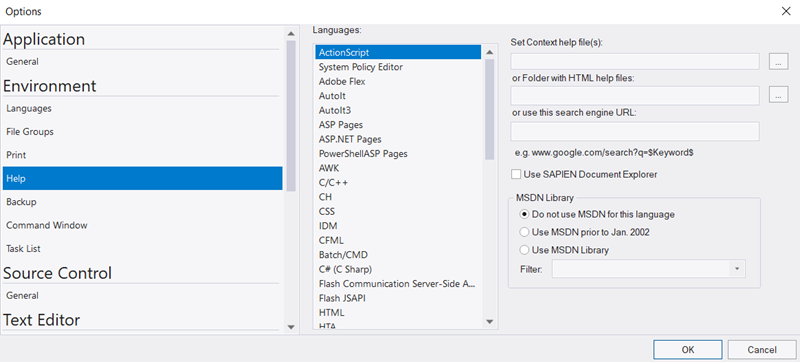The width and height of the screenshot is (800, 362).
Task: Select Flash Communication Server-Side entry
Action: pyautogui.click(x=398, y=283)
